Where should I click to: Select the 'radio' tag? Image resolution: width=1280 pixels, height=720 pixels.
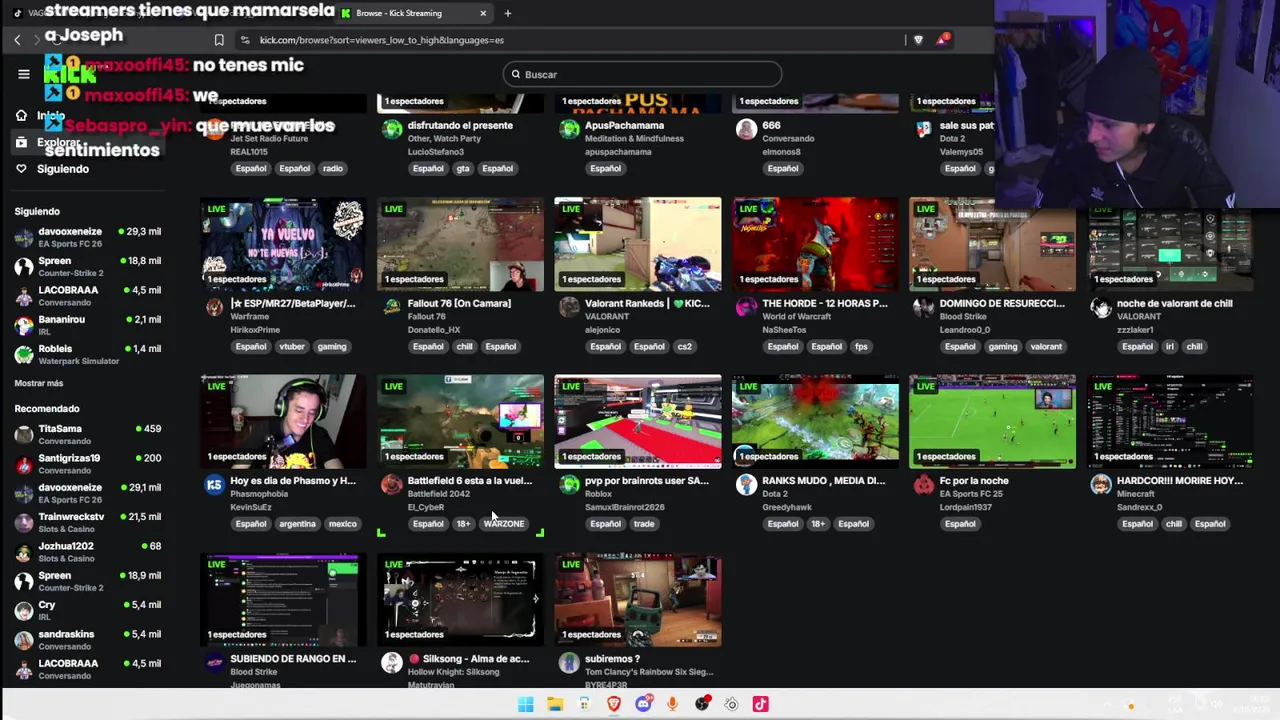click(x=333, y=169)
